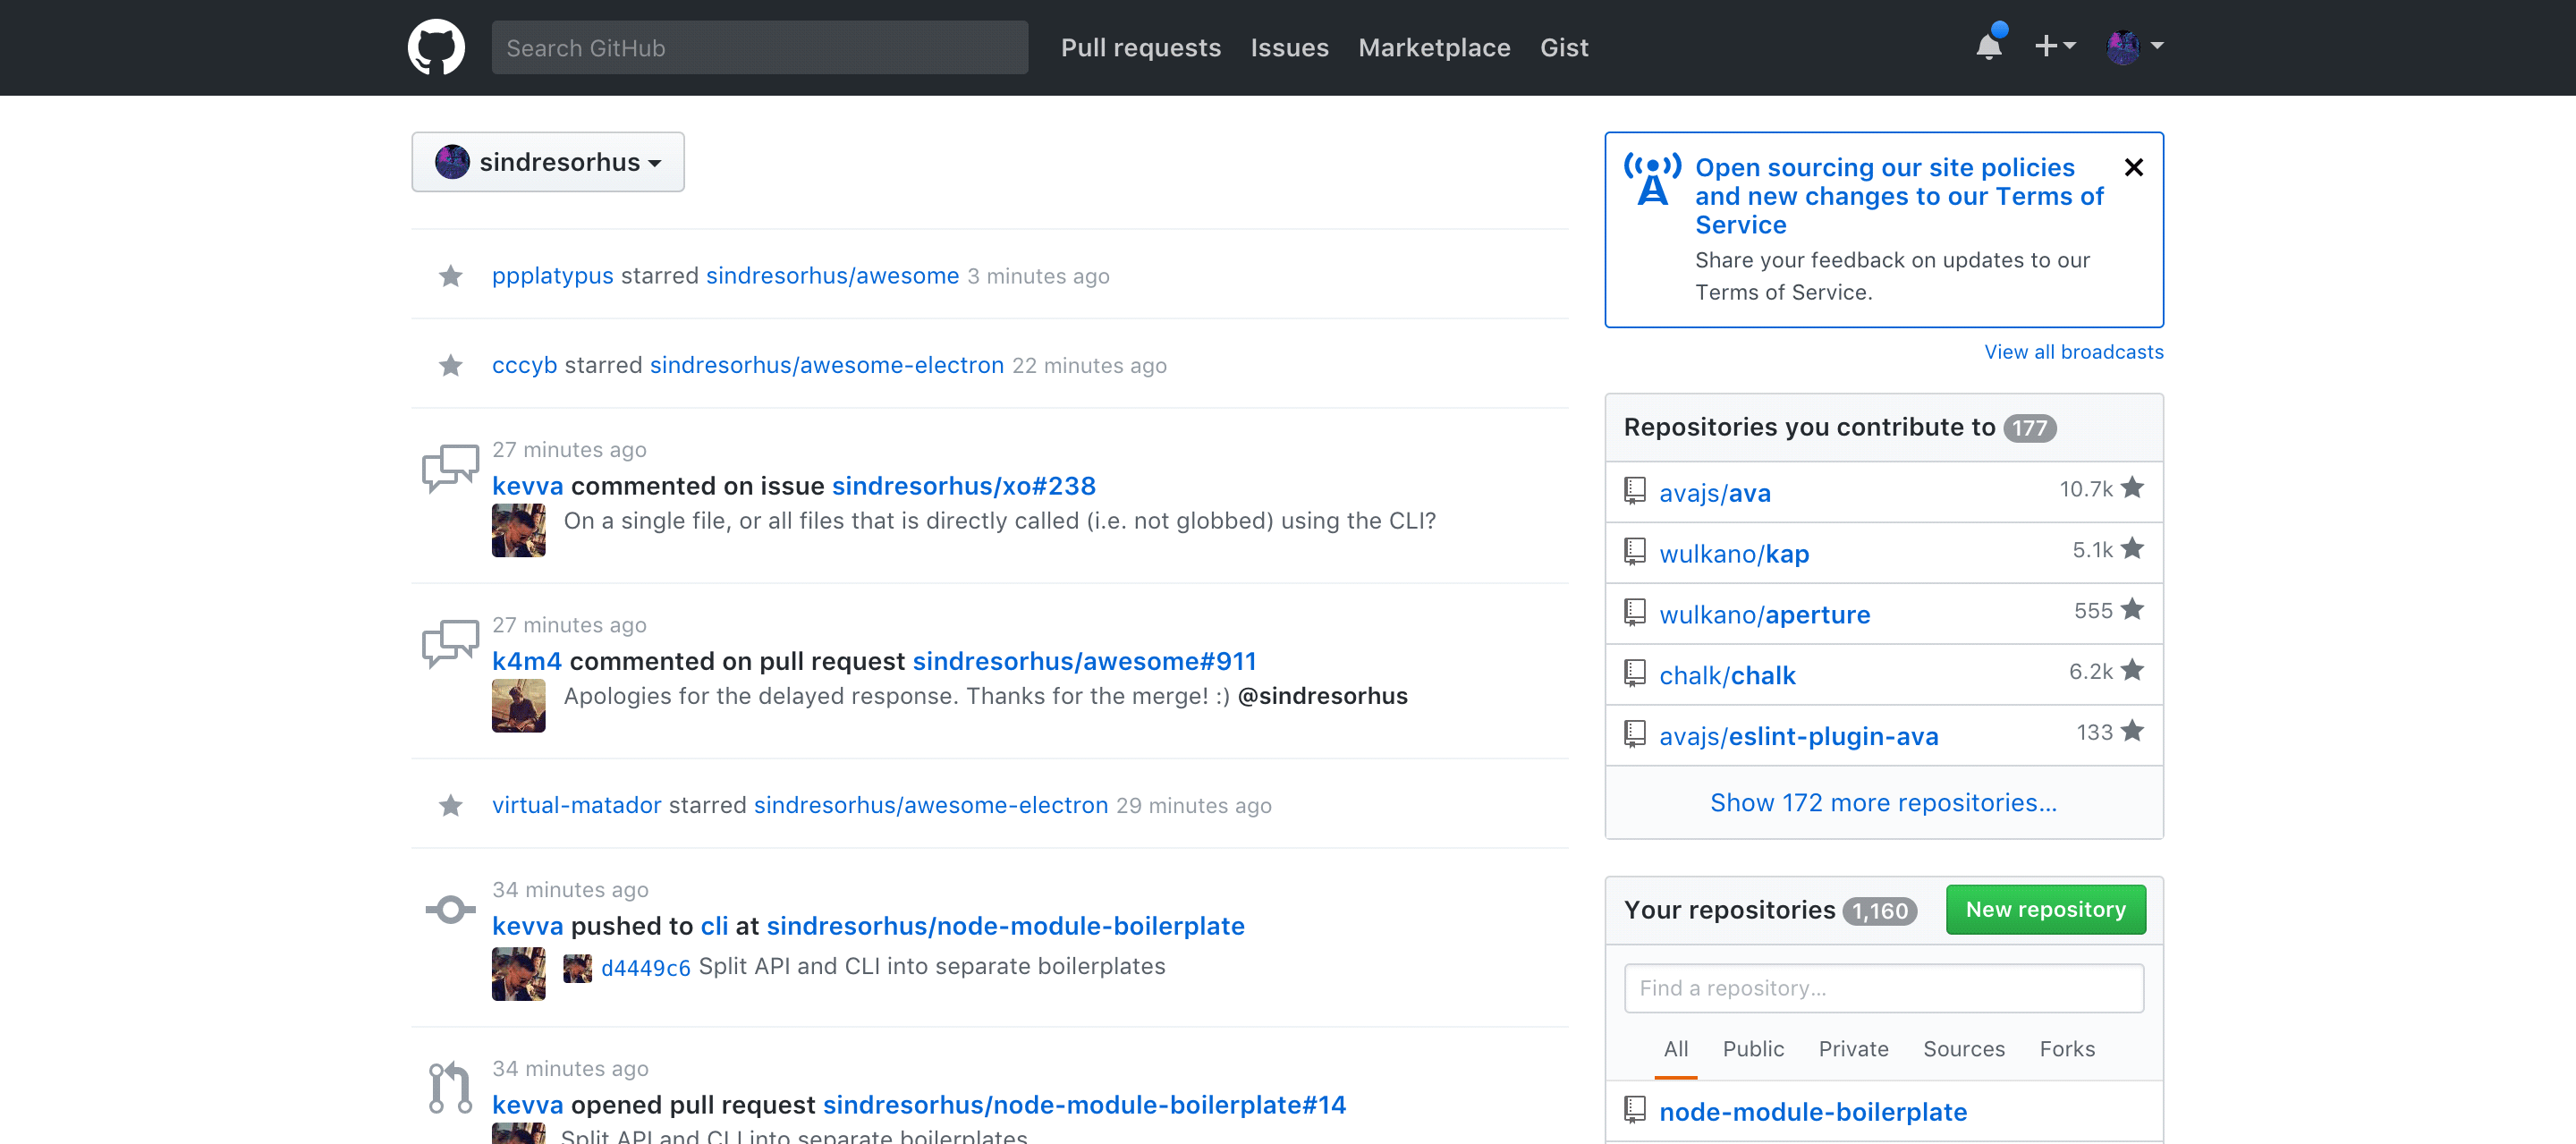The height and width of the screenshot is (1144, 2576).
Task: Click star icon on avajs/ava row
Action: point(2132,488)
